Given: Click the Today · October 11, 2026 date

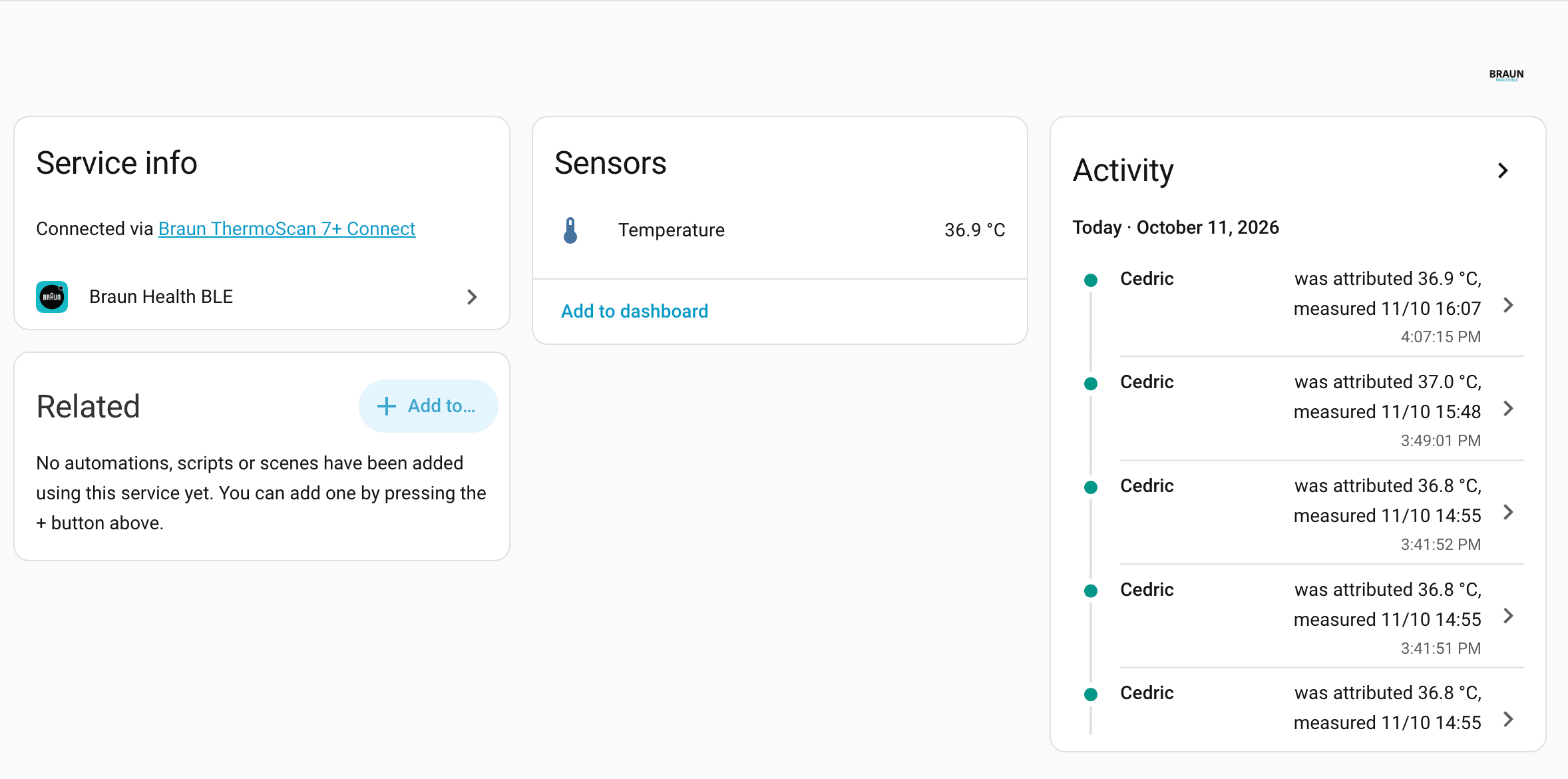Looking at the screenshot, I should tap(1176, 227).
